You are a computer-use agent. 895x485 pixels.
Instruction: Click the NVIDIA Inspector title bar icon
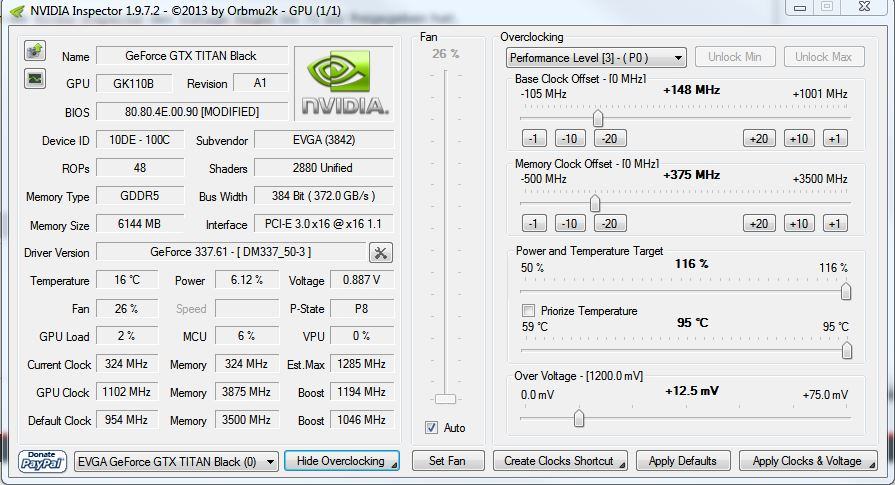(17, 11)
